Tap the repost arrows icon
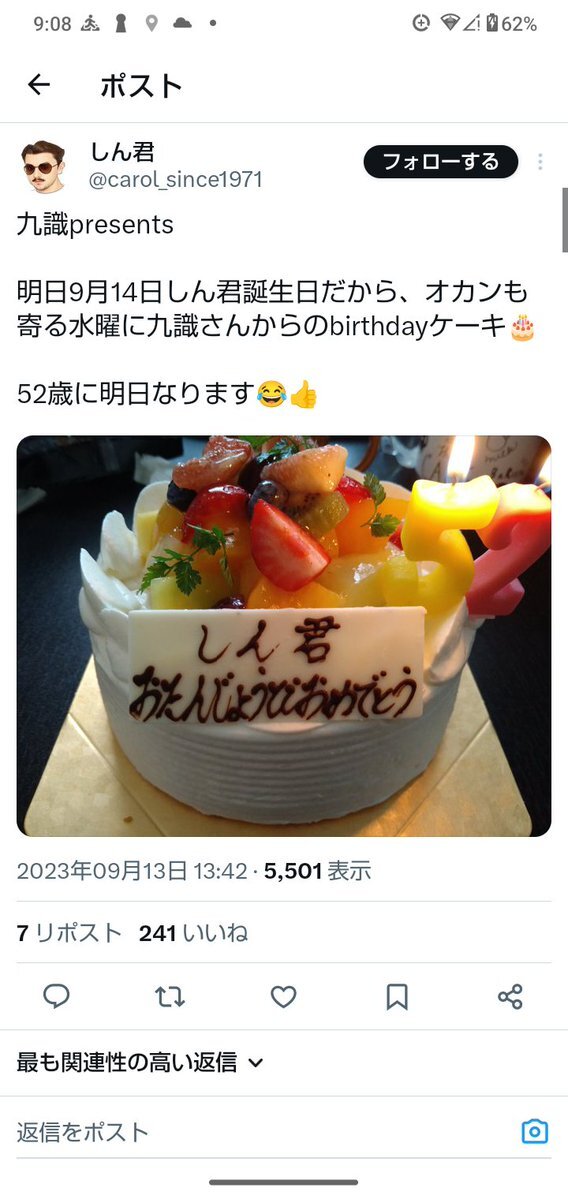The width and height of the screenshot is (568, 1199). [170, 996]
